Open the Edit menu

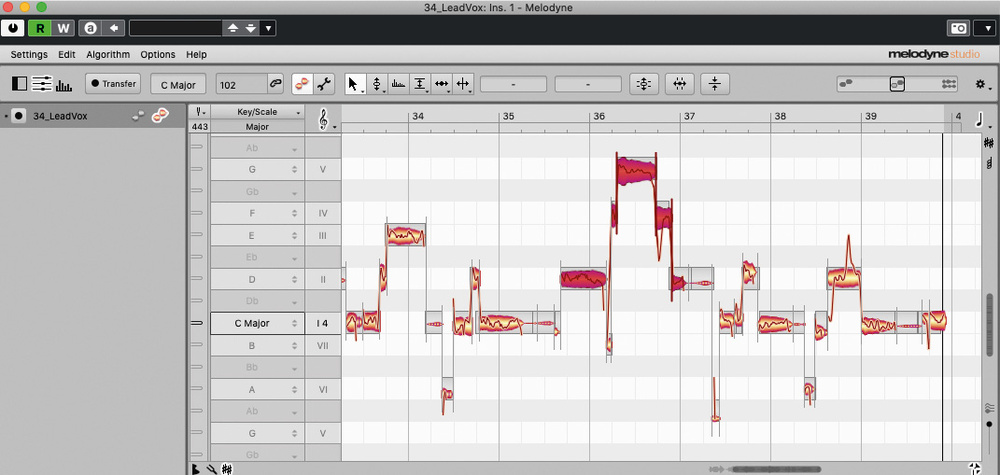click(67, 55)
